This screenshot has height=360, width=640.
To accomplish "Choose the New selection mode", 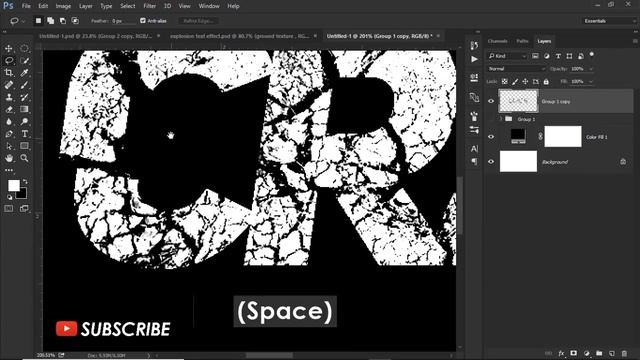I will click(38, 20).
